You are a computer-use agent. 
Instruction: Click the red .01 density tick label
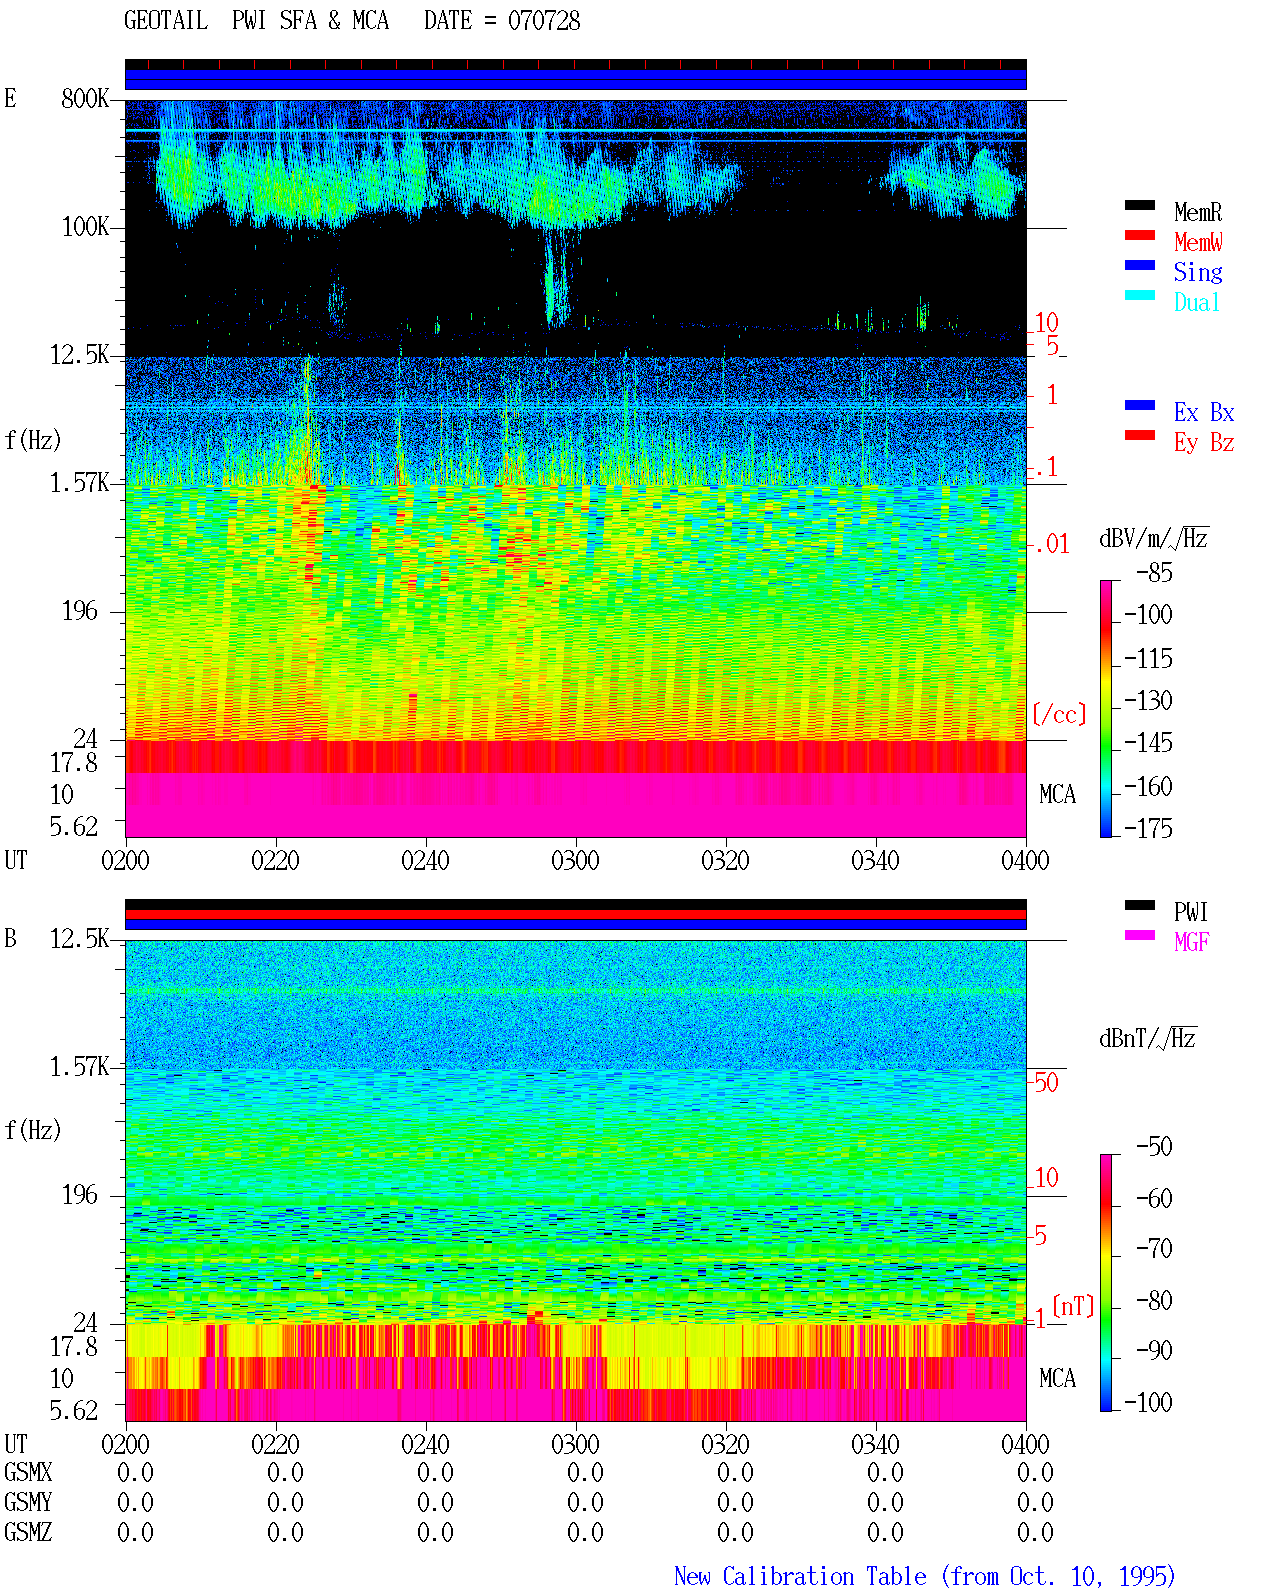click(1052, 544)
